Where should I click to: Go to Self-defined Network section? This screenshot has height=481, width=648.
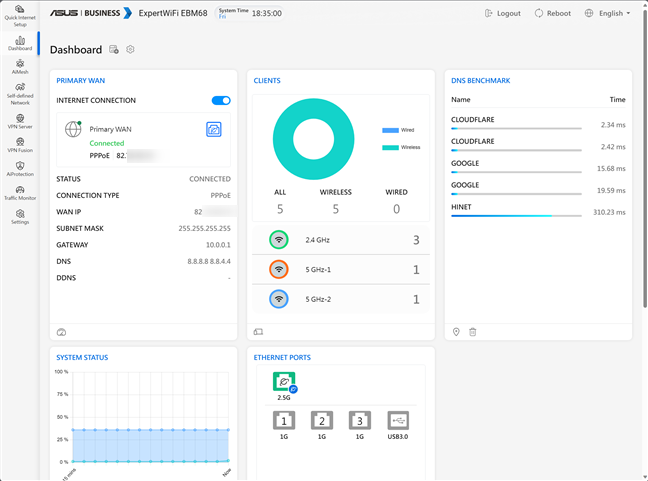(x=20, y=94)
